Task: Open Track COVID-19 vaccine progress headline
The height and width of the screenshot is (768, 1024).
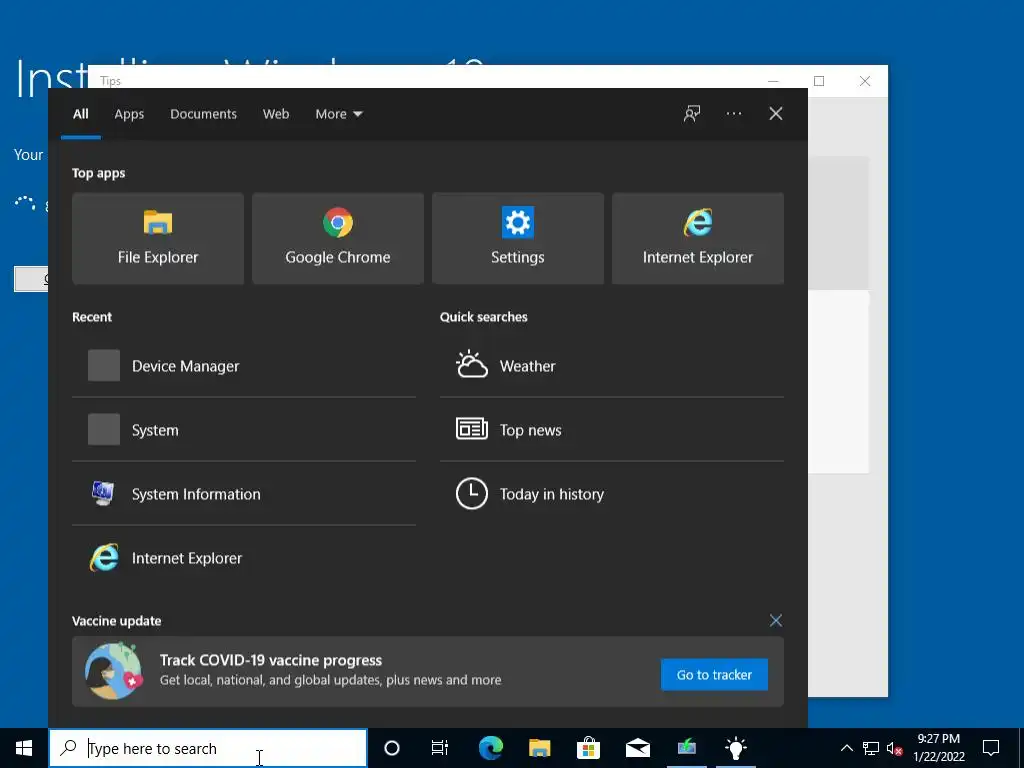Action: pyautogui.click(x=271, y=660)
